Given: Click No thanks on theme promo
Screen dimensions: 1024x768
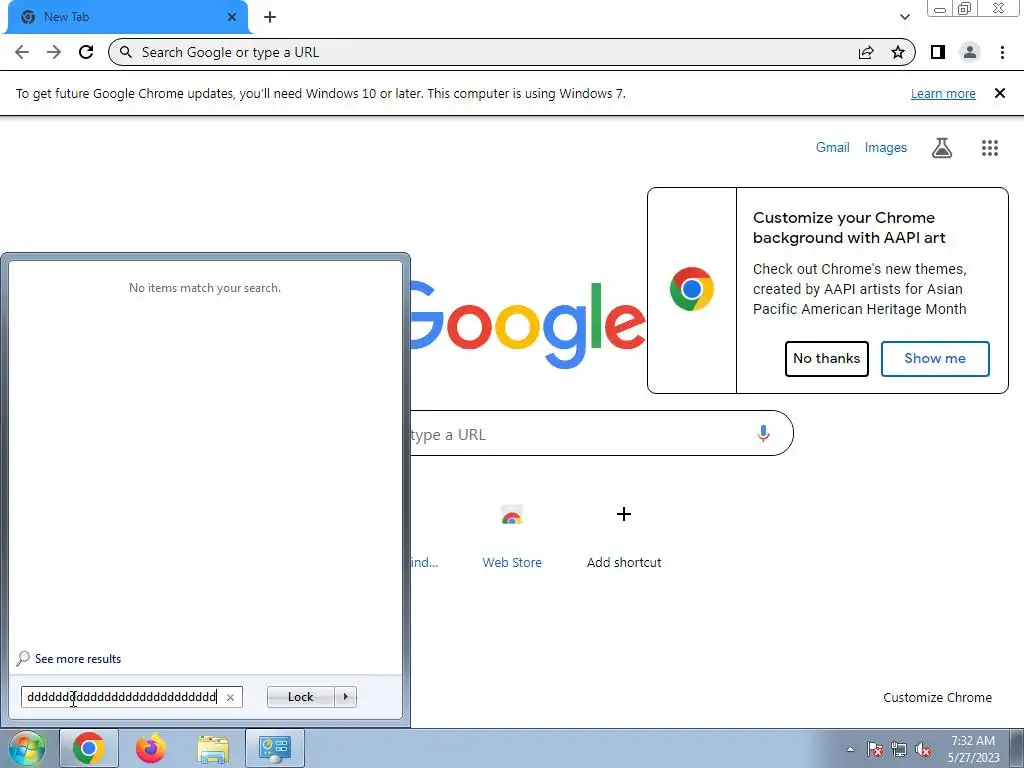Looking at the screenshot, I should 826,359.
